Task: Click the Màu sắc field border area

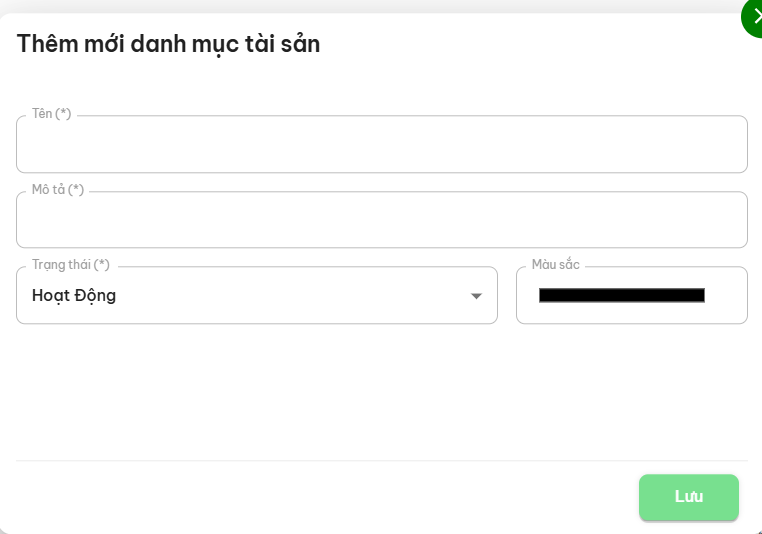Action: pos(729,312)
